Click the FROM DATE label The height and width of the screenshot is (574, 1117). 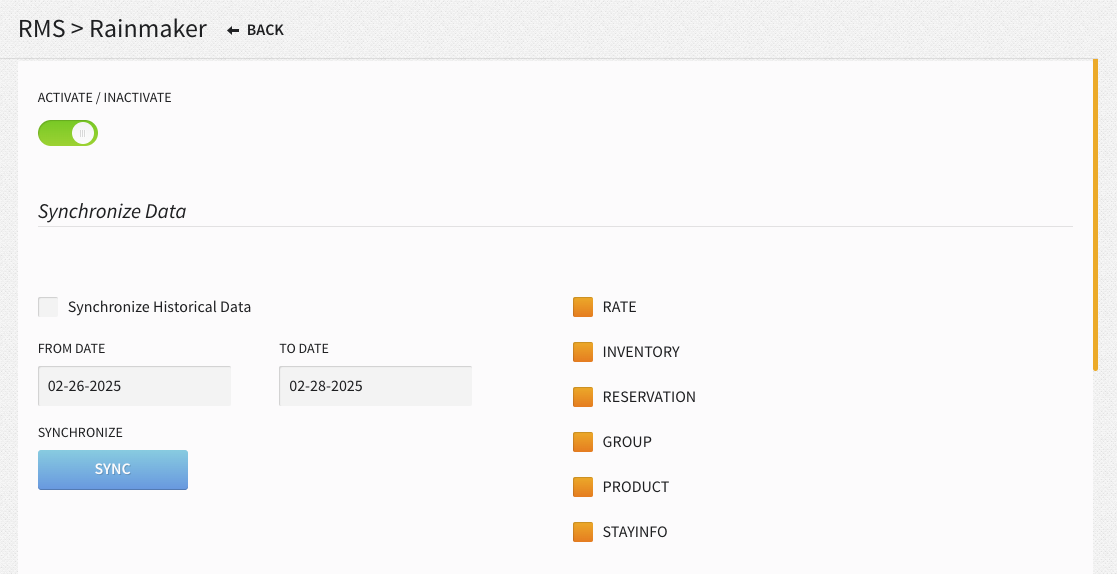point(71,349)
